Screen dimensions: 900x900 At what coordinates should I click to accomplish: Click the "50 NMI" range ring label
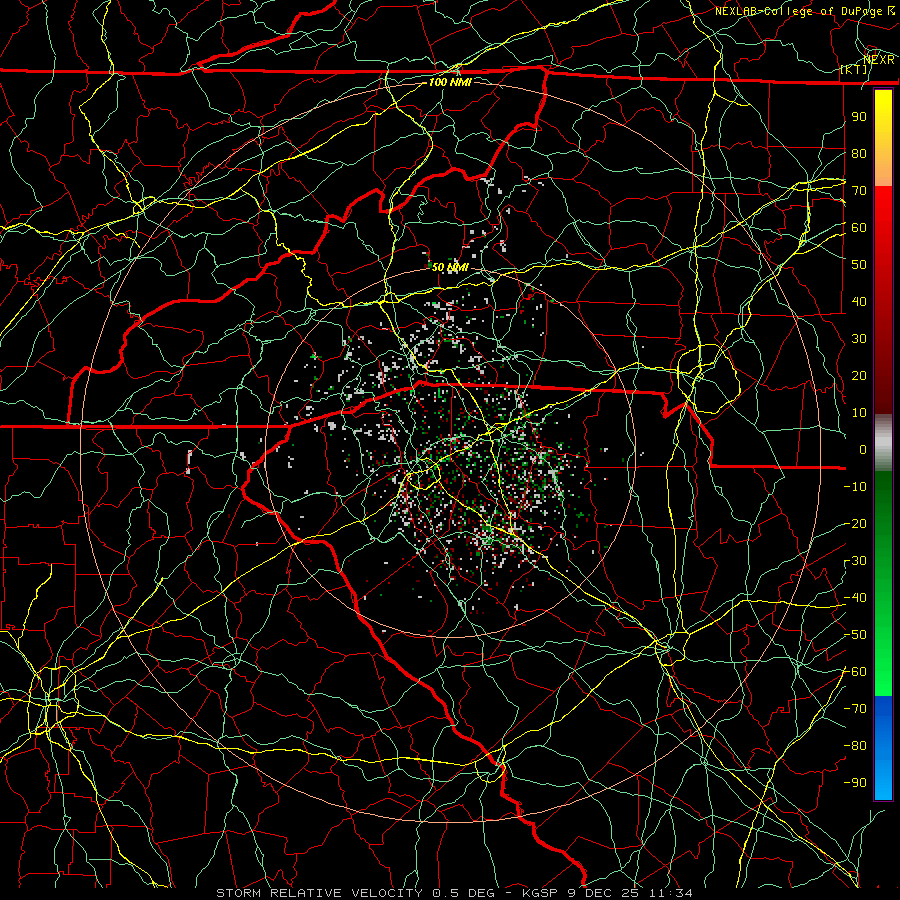pyautogui.click(x=450, y=267)
